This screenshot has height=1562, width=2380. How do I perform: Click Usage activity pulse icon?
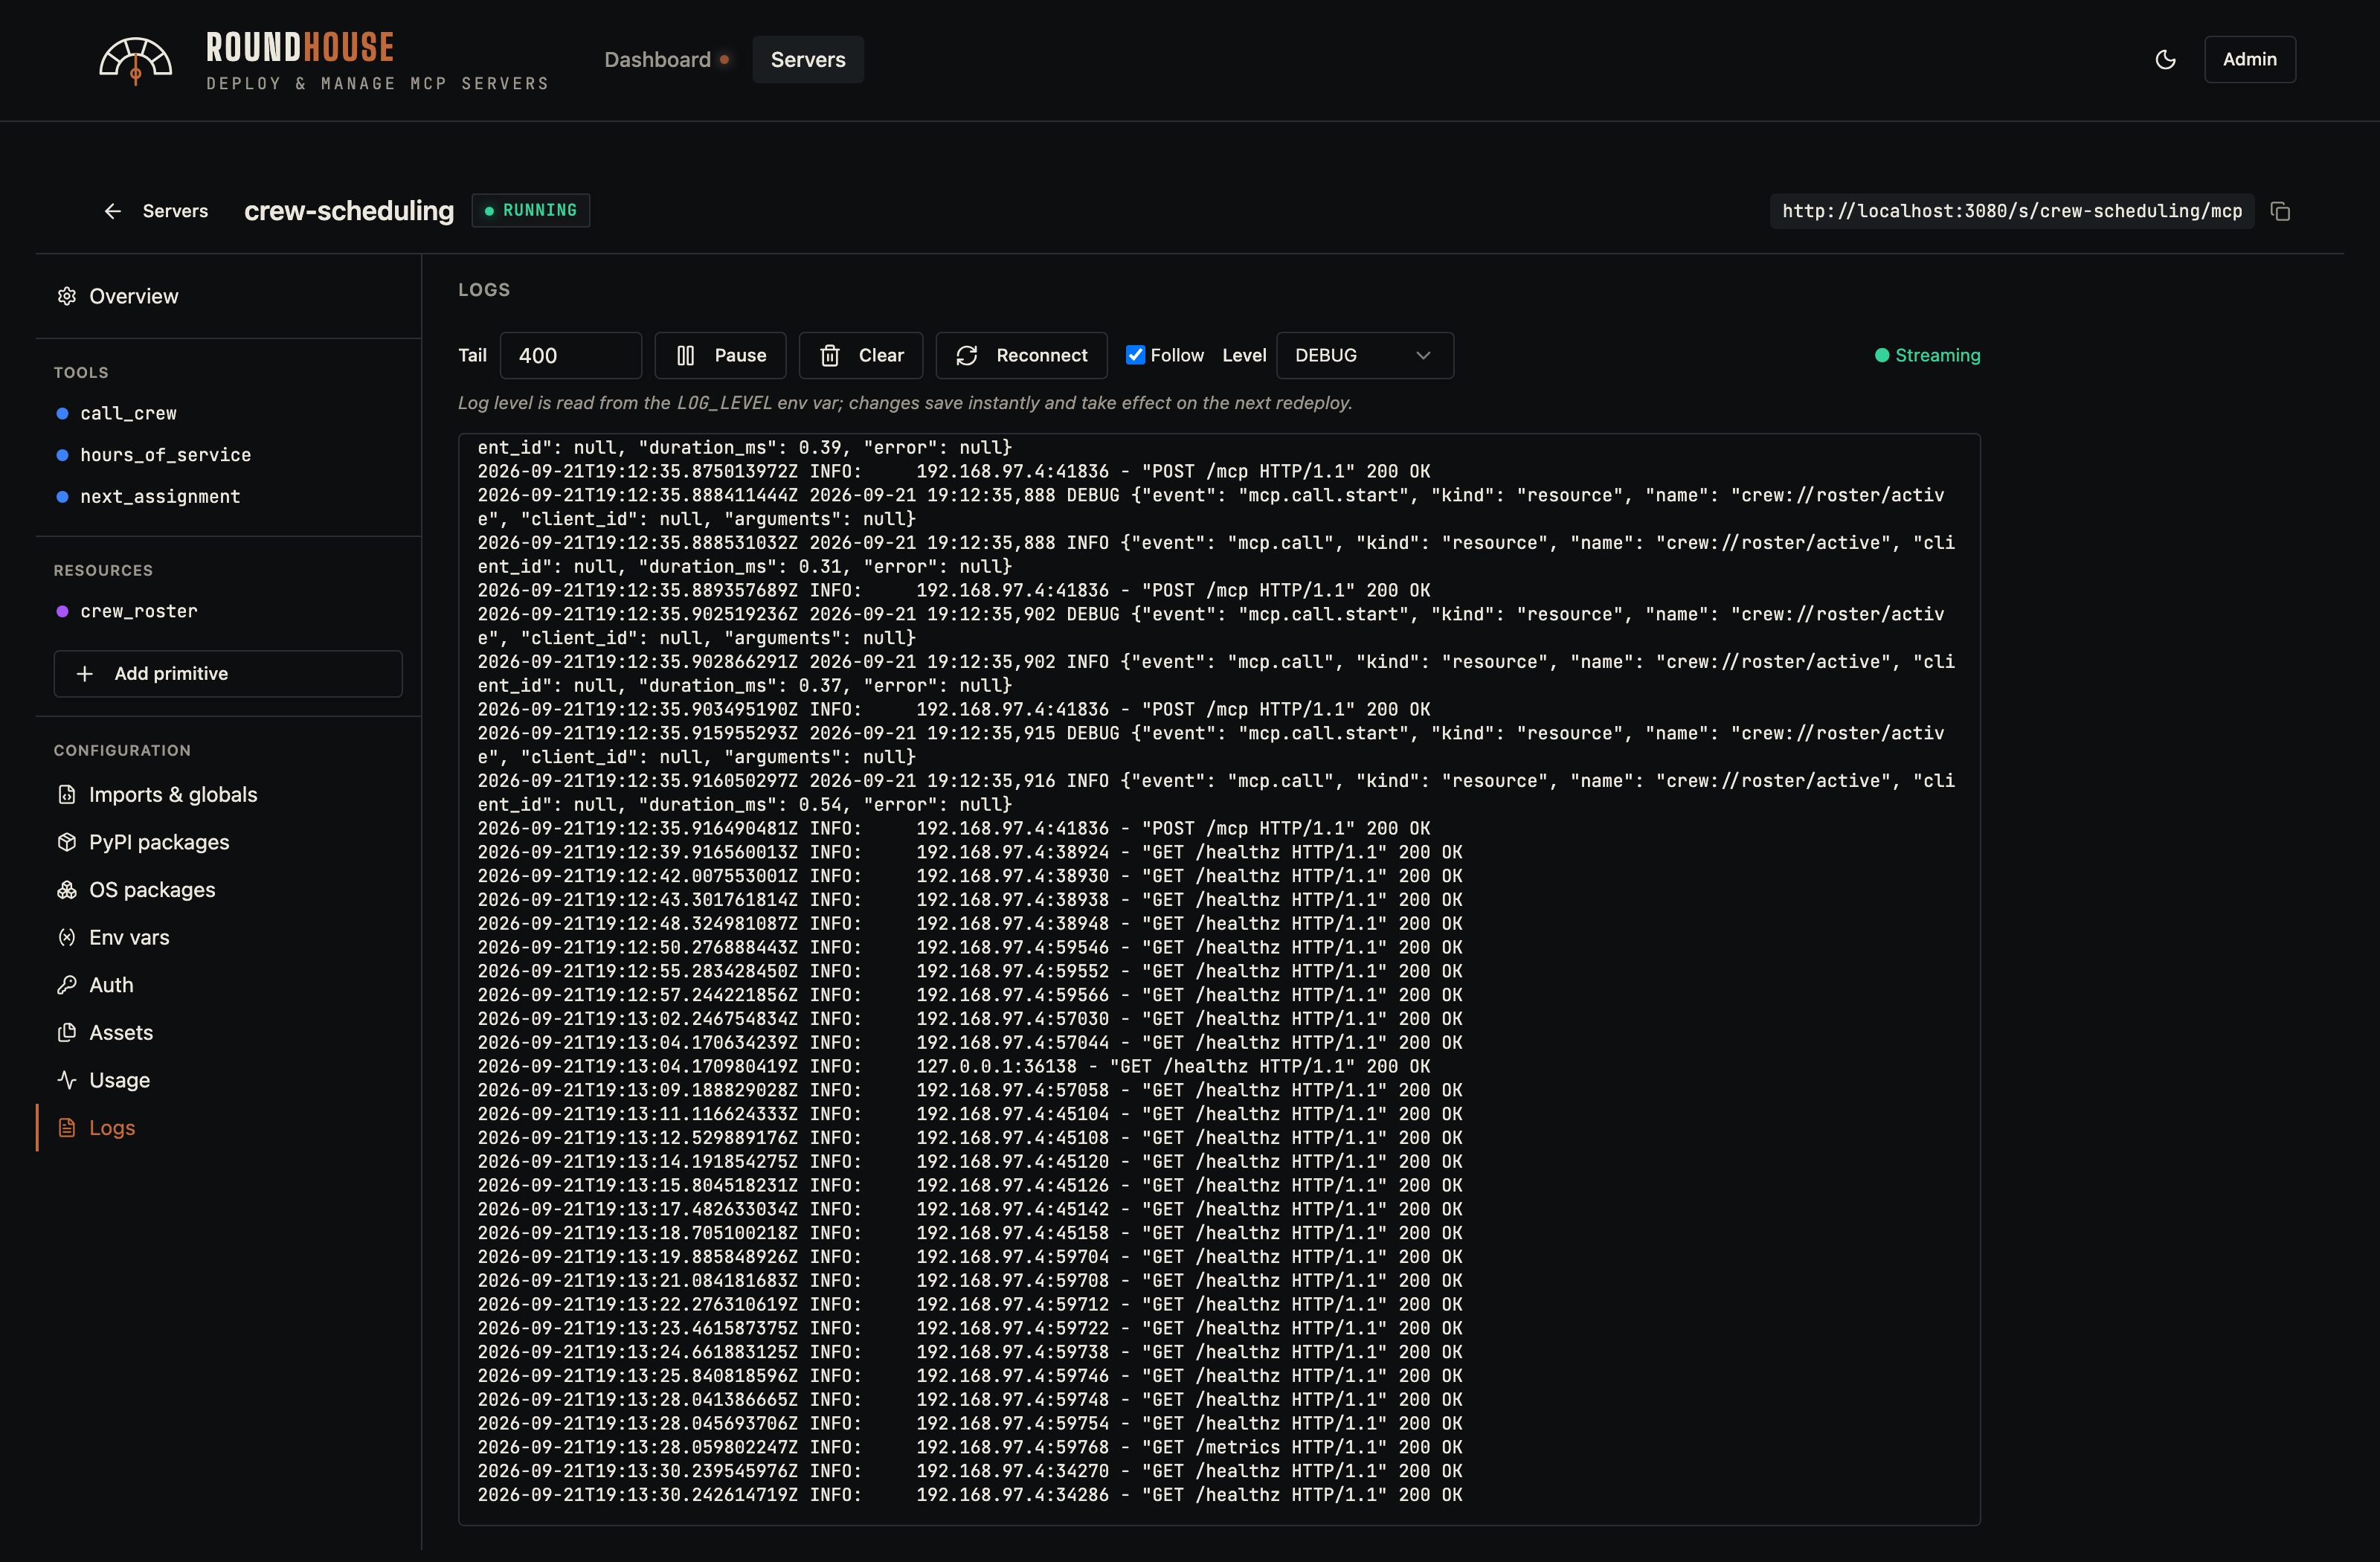(67, 1080)
